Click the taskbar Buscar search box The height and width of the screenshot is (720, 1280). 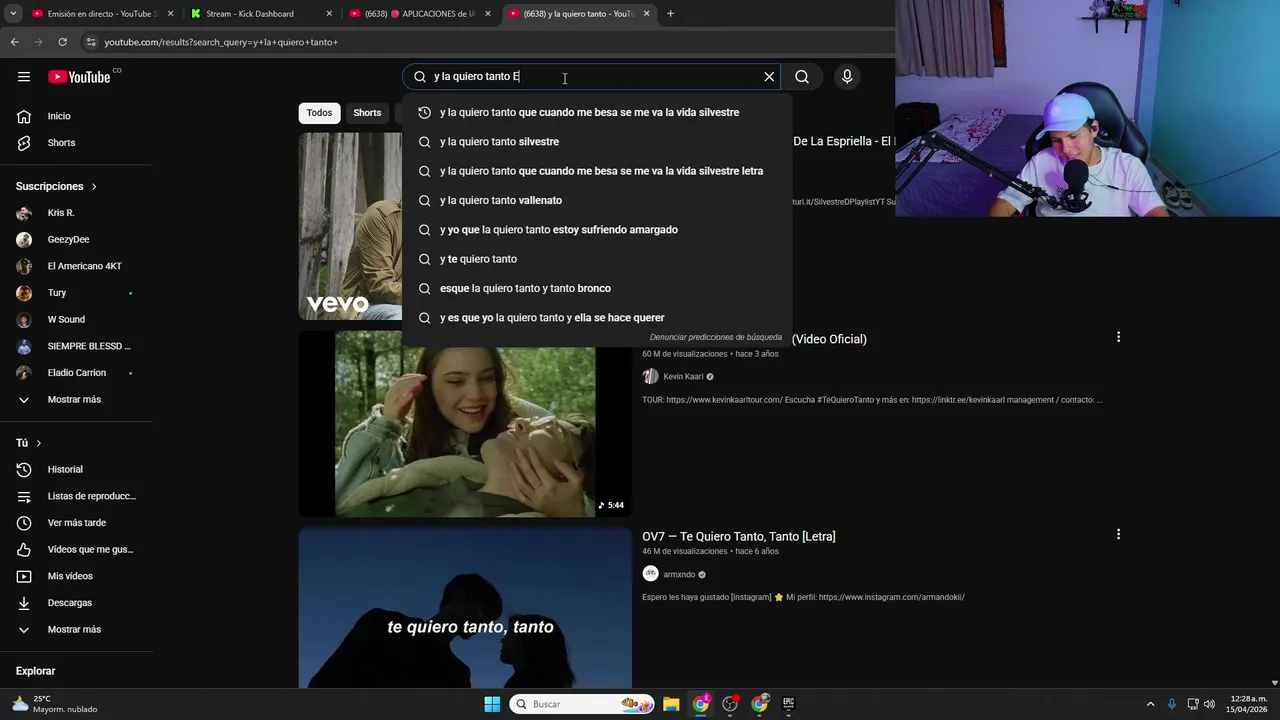click(x=581, y=704)
